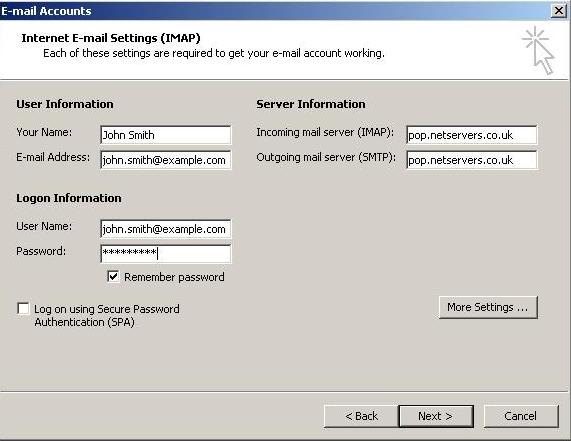
Task: Click the Server Information section heading
Action: tap(311, 104)
